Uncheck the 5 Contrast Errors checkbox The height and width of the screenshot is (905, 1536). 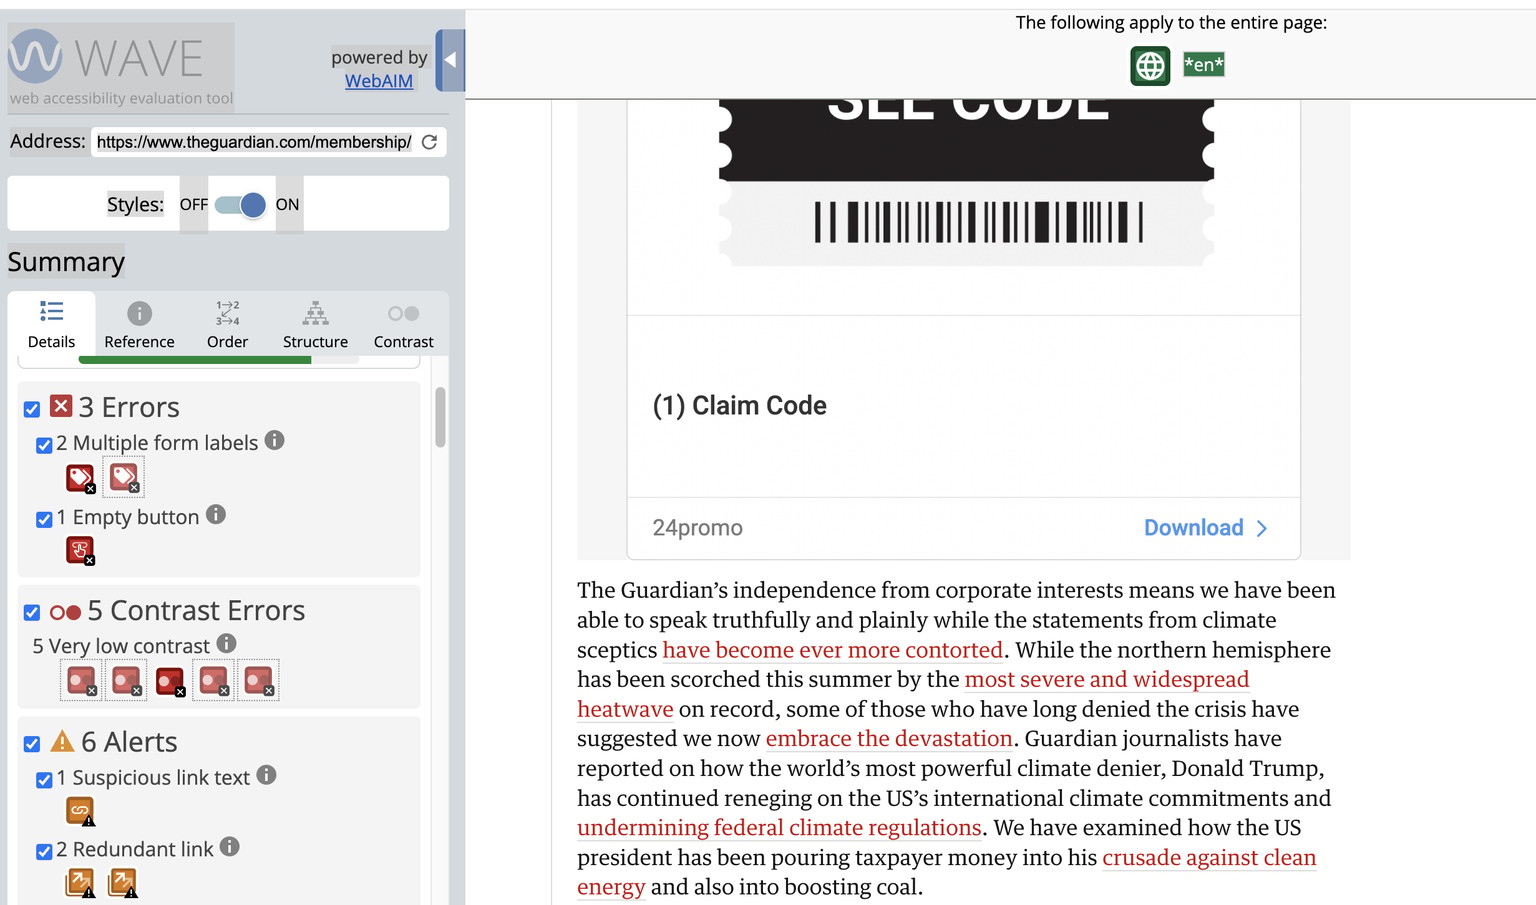coord(32,612)
